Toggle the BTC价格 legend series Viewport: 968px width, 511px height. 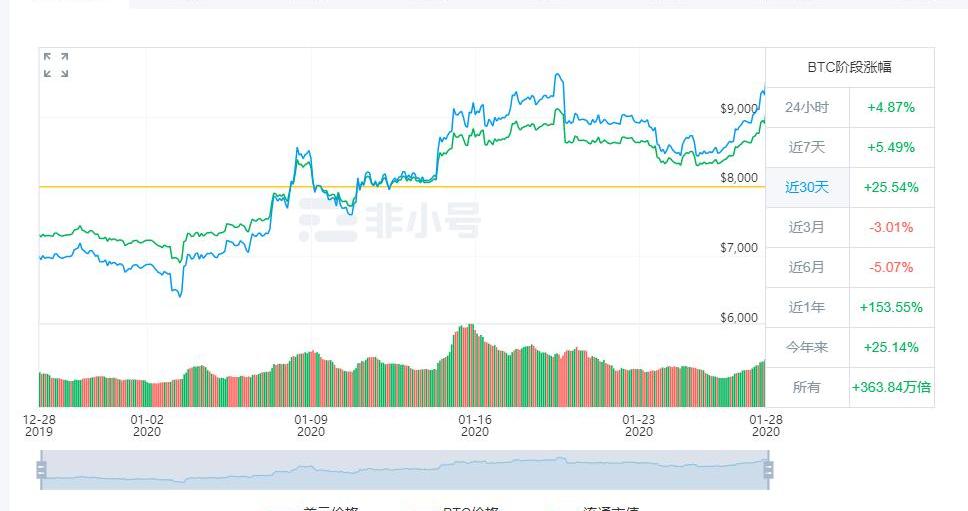pos(470,508)
